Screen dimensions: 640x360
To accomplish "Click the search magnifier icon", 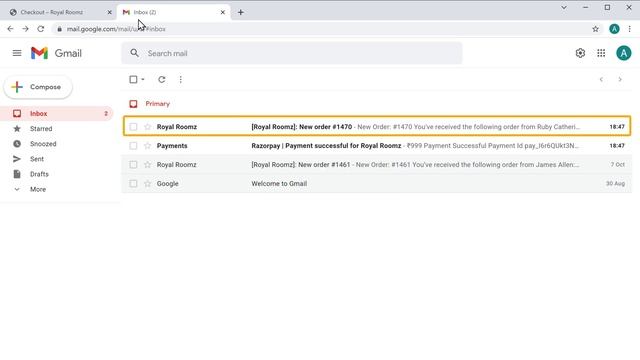I will [134, 53].
